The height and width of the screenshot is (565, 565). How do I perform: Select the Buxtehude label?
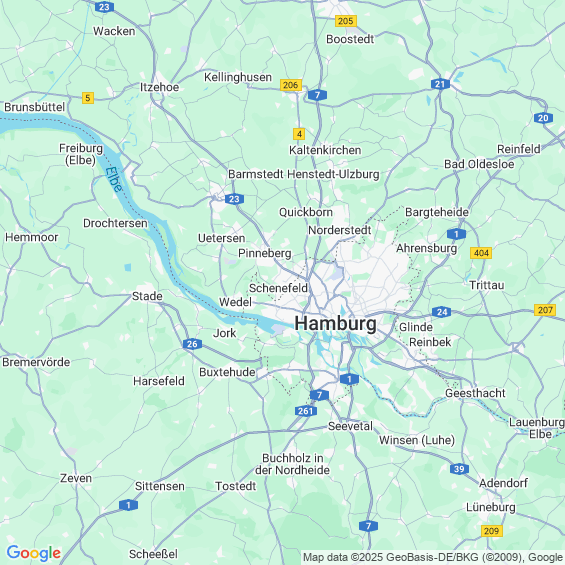(x=227, y=372)
